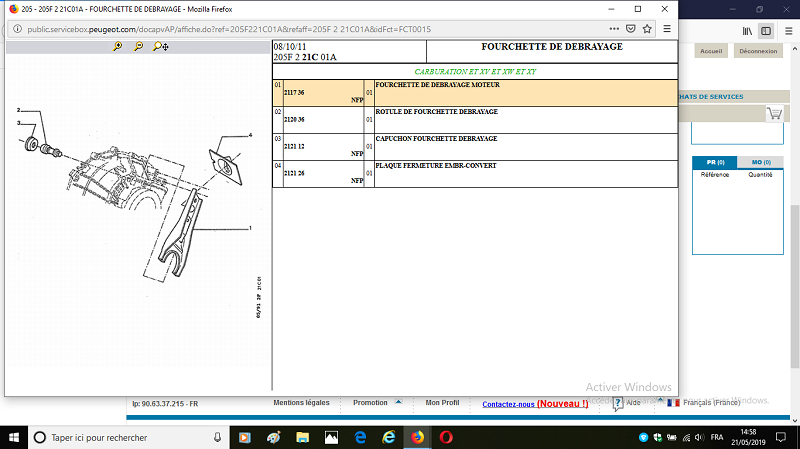Viewport: 800px width, 449px height.
Task: Open hamburger menu of background Firefox window
Action: pyautogui.click(x=788, y=31)
